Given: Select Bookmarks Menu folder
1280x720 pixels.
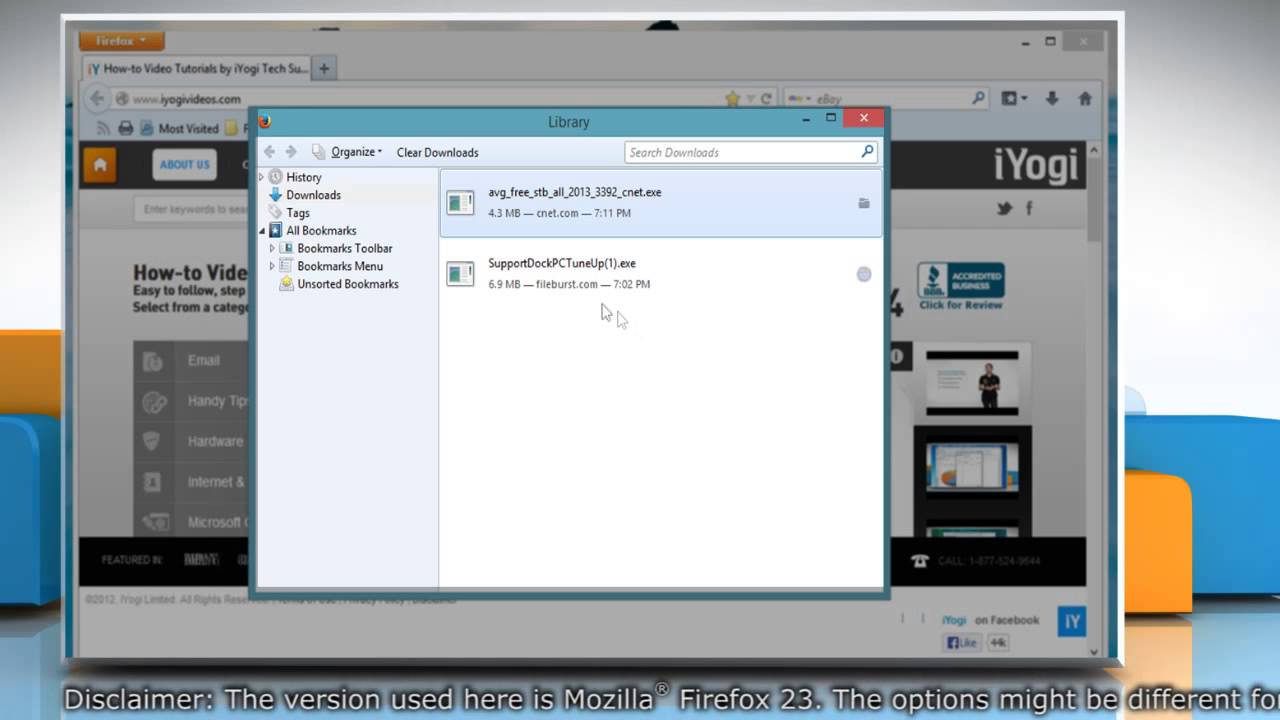Looking at the screenshot, I should tap(340, 266).
